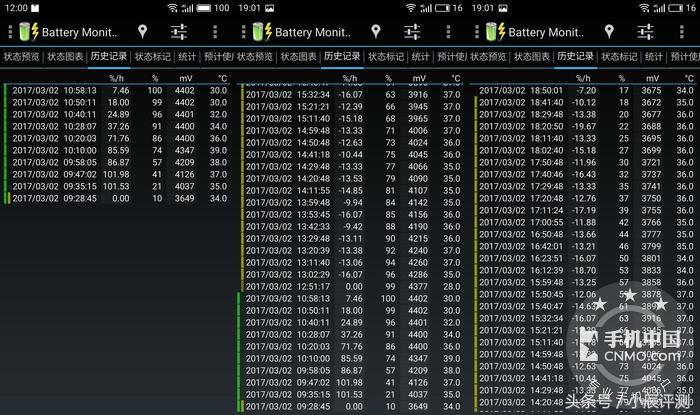Tap the notification icon beside the 12:00 clock
Viewport: 700px width, 415px height.
point(35,8)
